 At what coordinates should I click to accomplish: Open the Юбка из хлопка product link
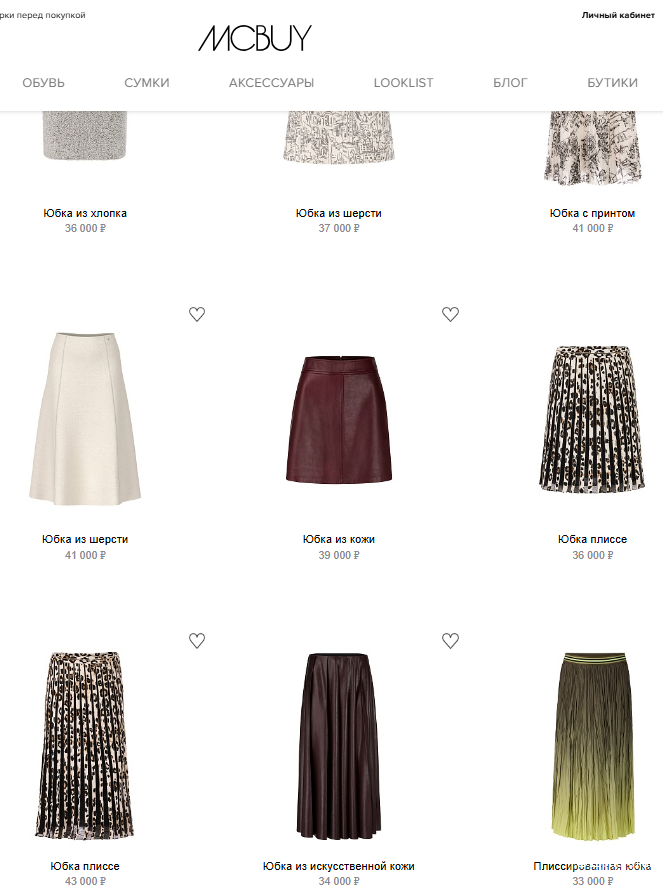point(85,213)
